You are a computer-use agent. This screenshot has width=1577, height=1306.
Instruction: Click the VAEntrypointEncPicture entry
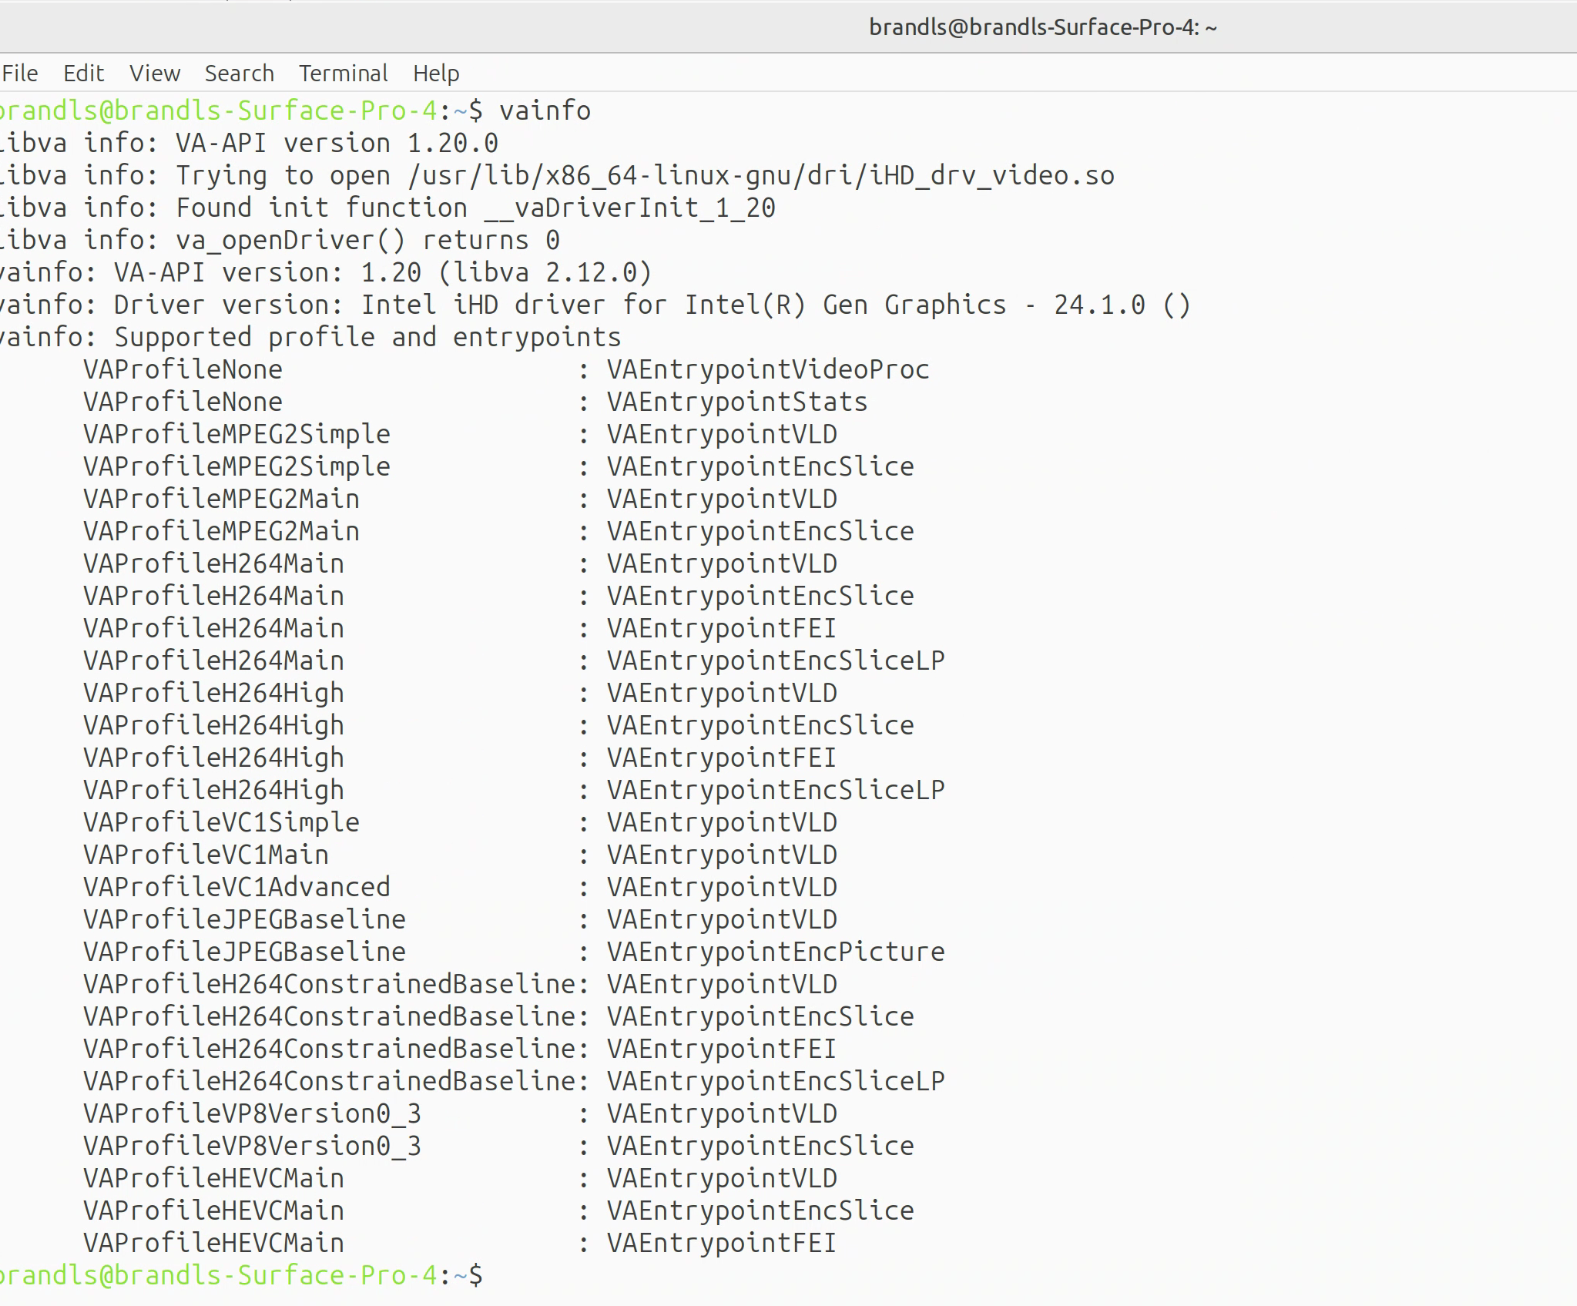click(775, 952)
